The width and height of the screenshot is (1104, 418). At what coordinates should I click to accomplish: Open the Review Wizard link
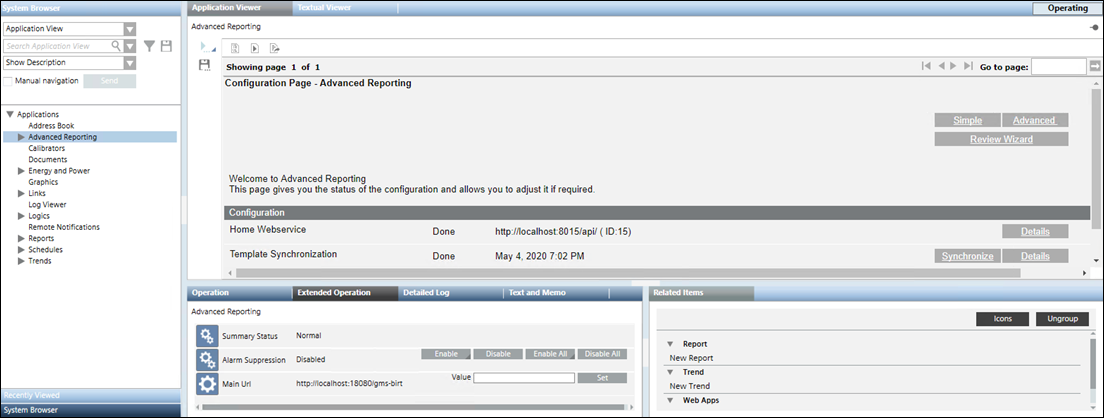tap(1000, 139)
